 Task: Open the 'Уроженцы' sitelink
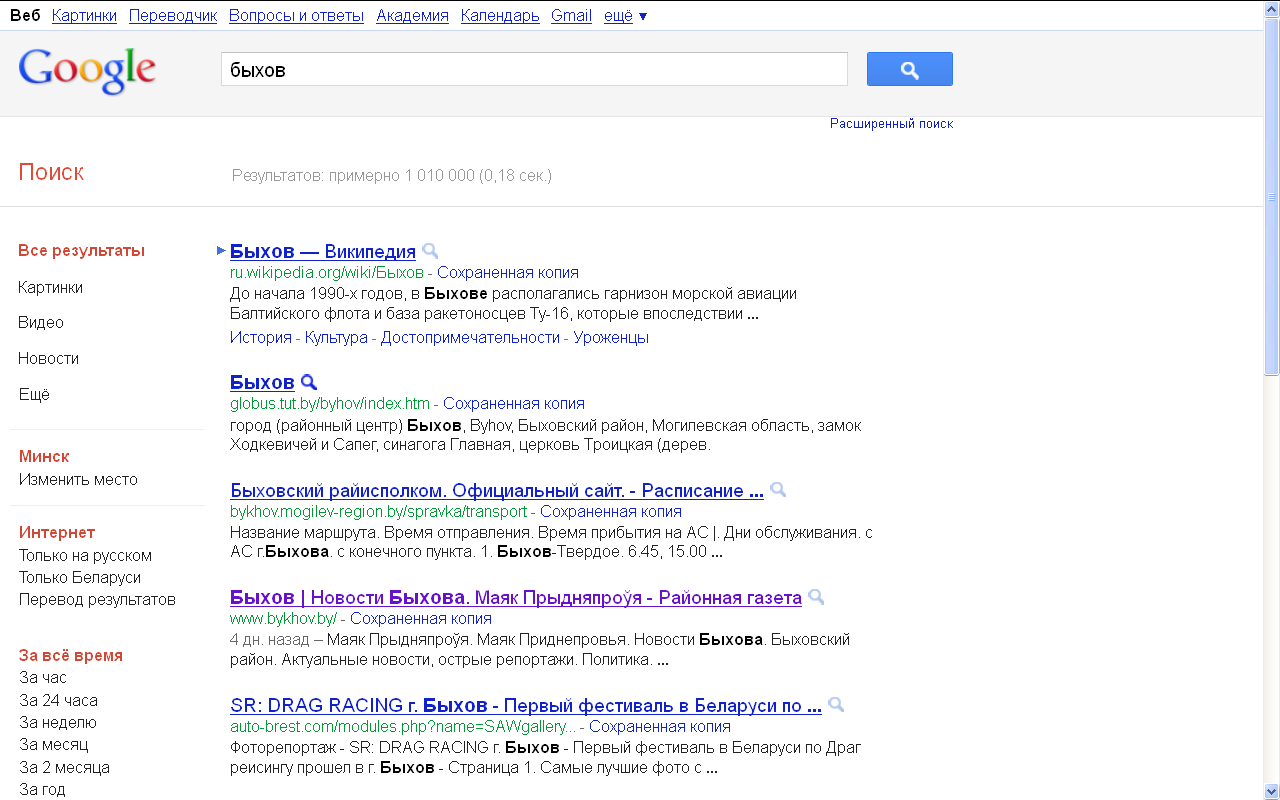pyautogui.click(x=611, y=337)
